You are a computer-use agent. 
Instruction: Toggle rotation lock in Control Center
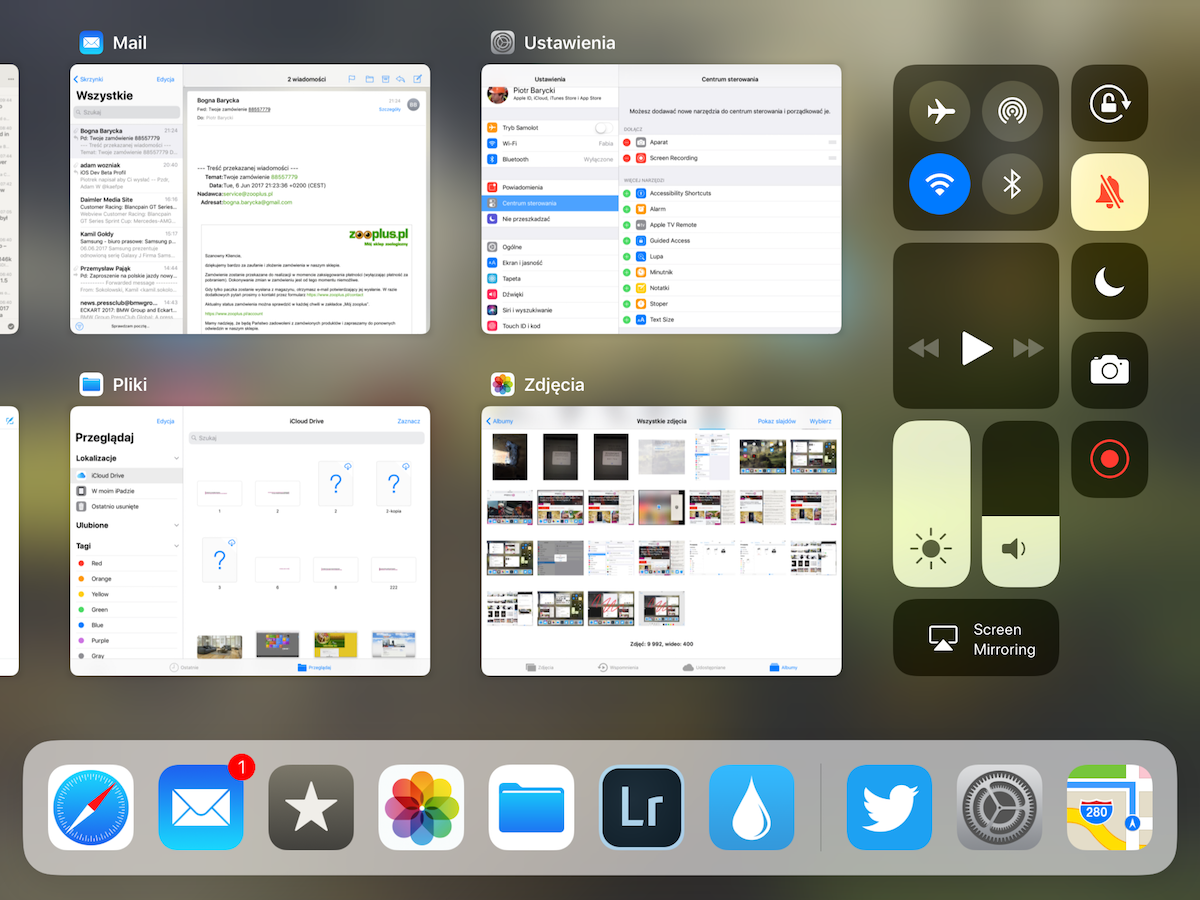(x=1109, y=103)
